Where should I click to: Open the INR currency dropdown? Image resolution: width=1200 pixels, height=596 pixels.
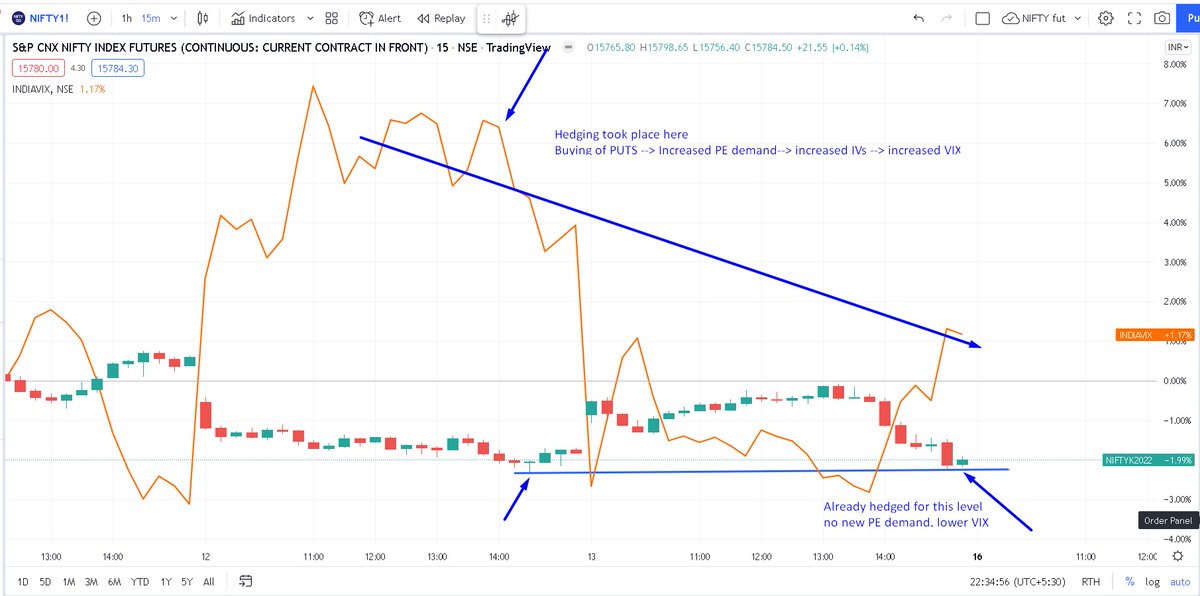click(1177, 47)
